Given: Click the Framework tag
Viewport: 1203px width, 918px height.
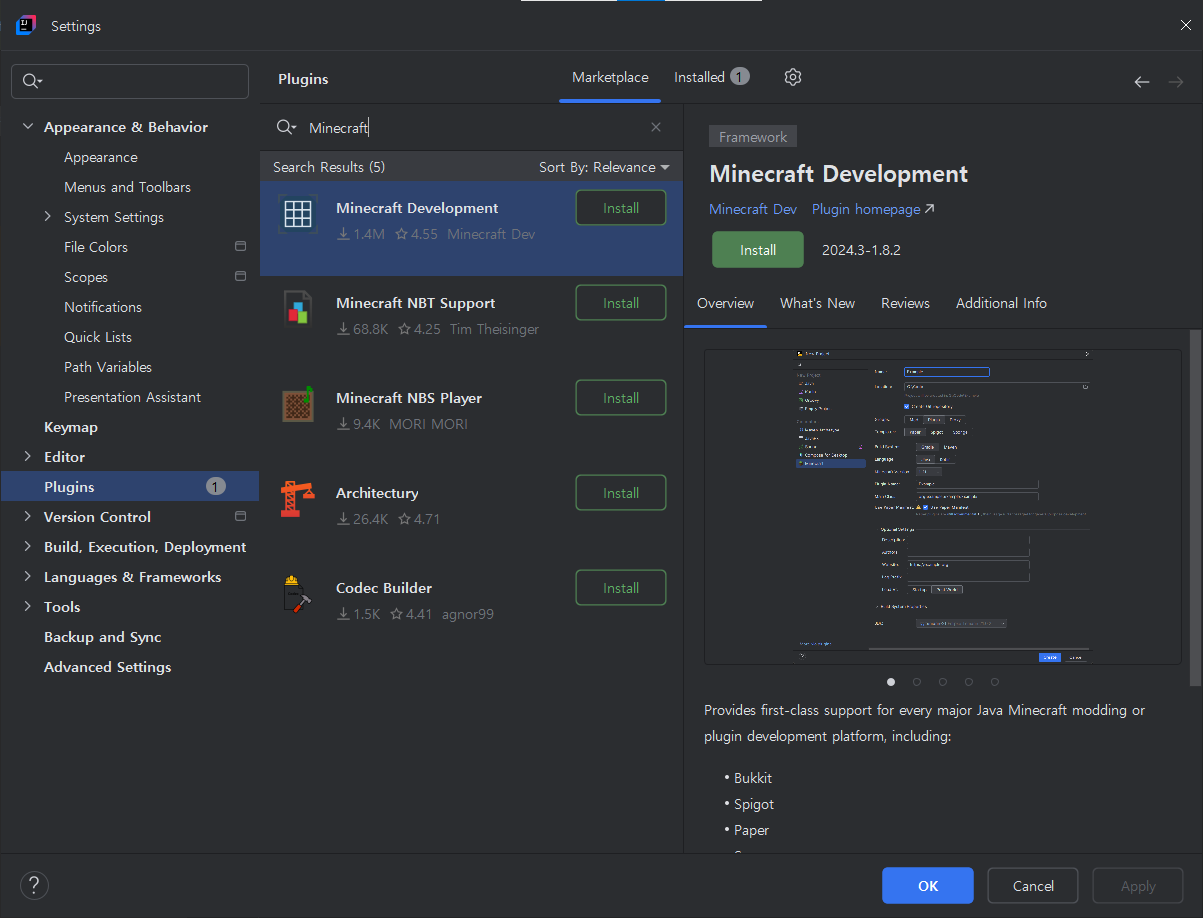Looking at the screenshot, I should 753,137.
